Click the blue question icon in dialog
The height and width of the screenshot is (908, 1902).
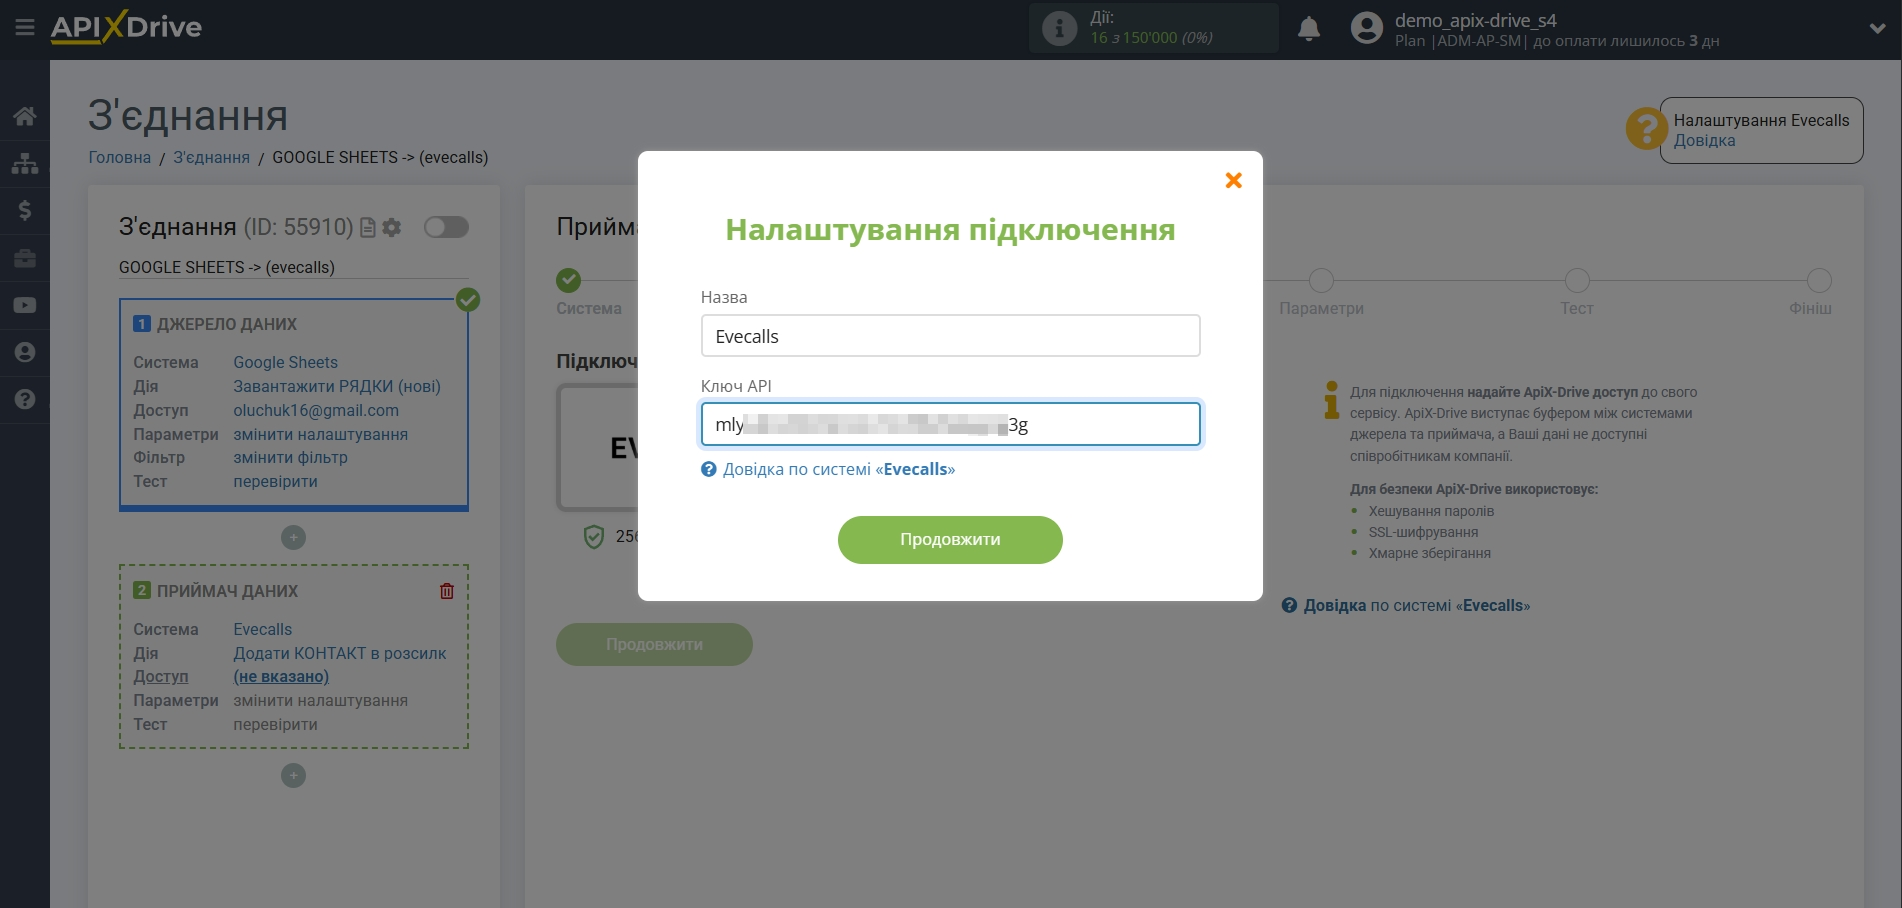[x=709, y=469]
